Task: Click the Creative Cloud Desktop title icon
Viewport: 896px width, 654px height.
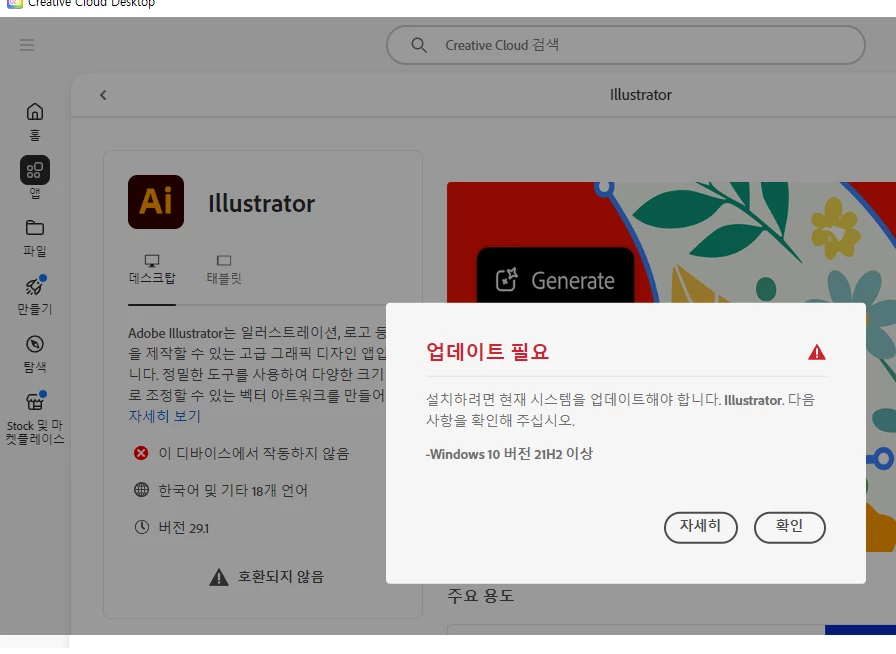Action: 14,3
